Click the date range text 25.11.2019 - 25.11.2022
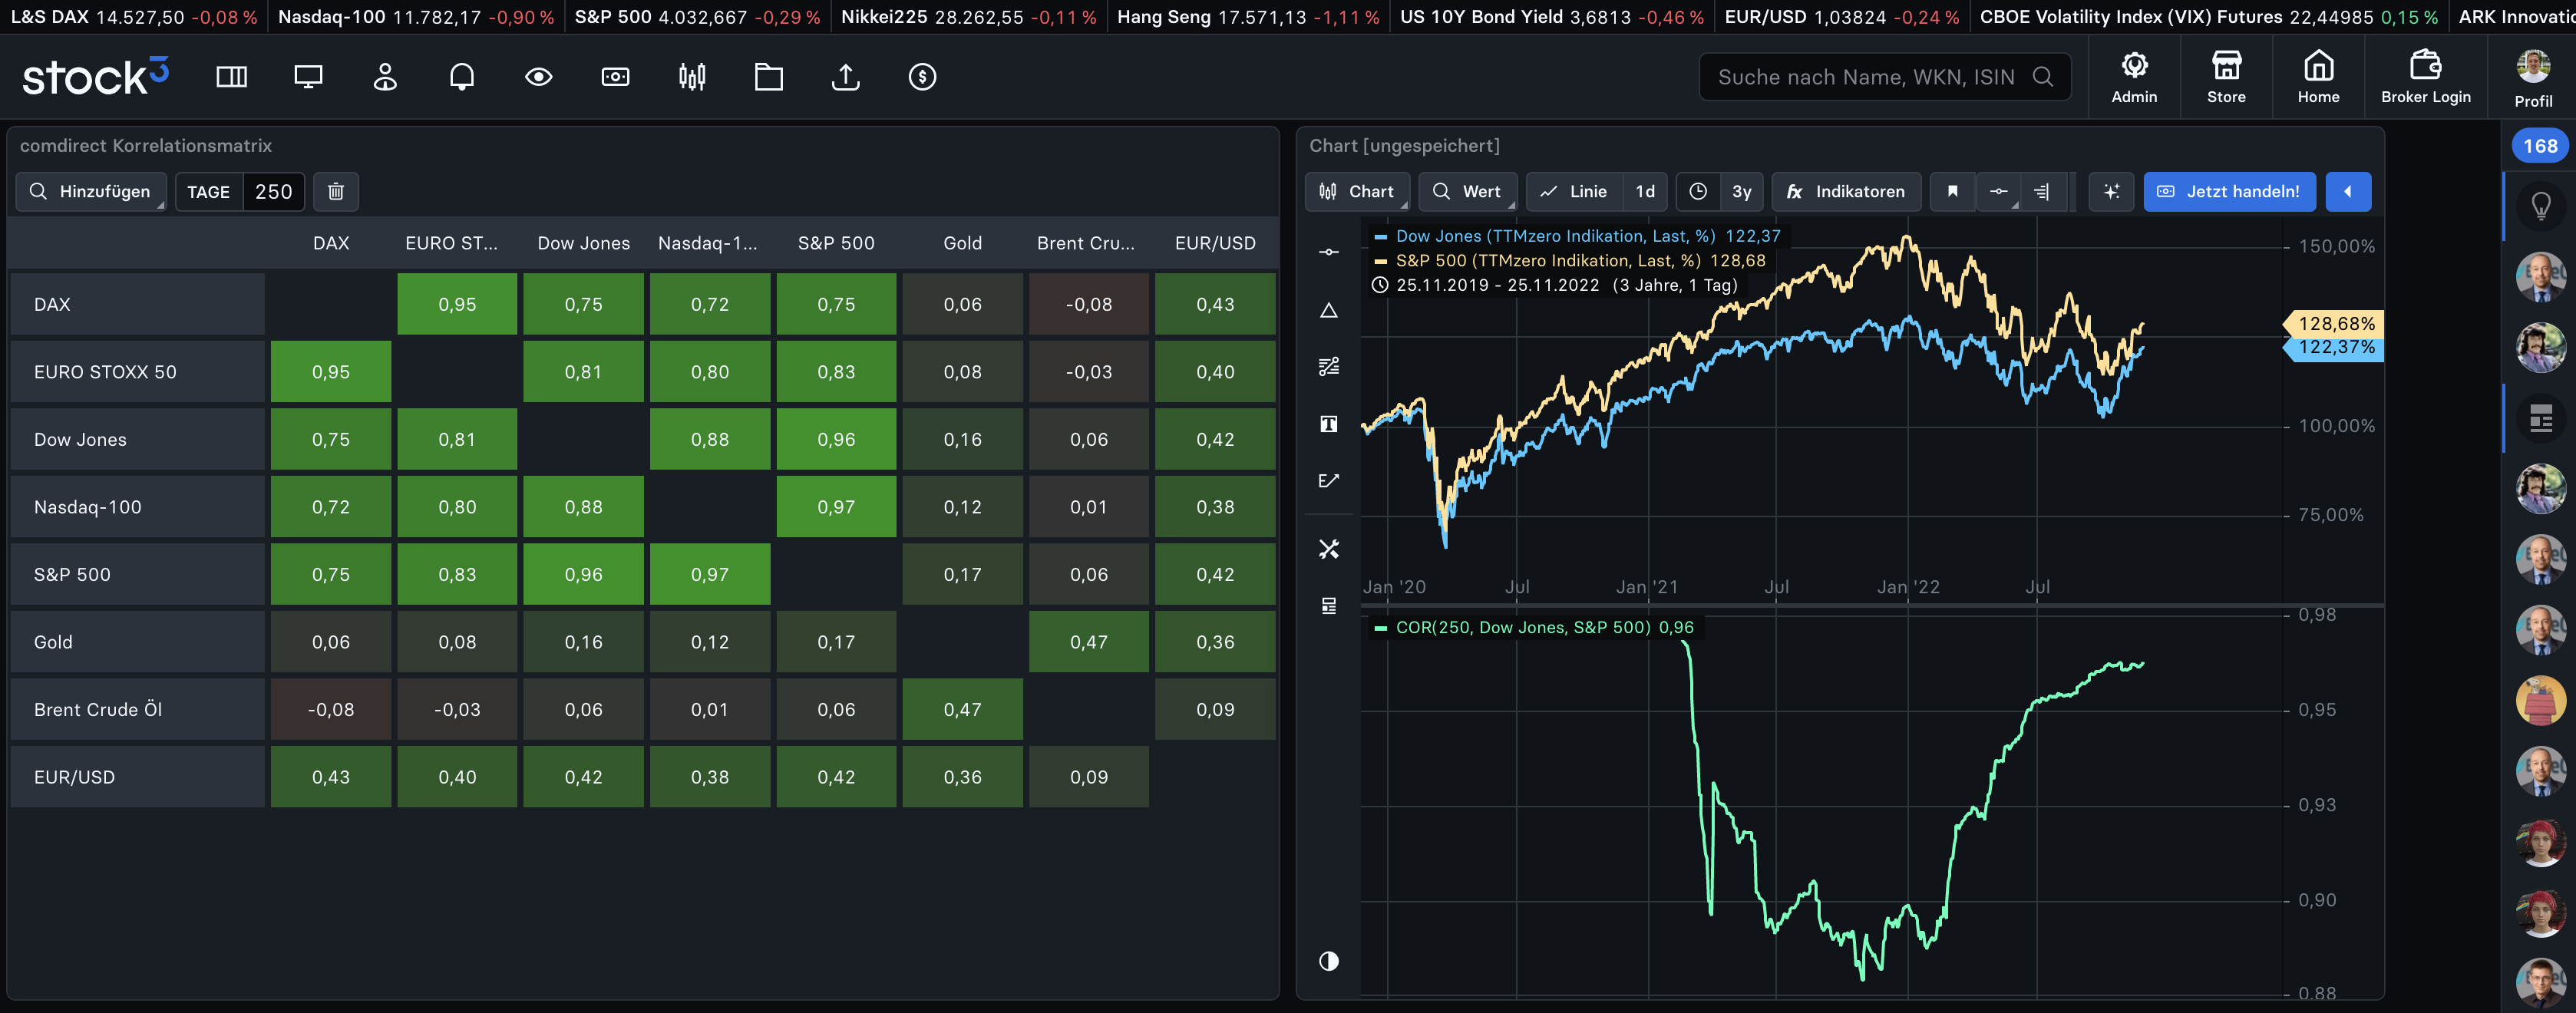This screenshot has height=1013, width=2576. click(x=1497, y=285)
